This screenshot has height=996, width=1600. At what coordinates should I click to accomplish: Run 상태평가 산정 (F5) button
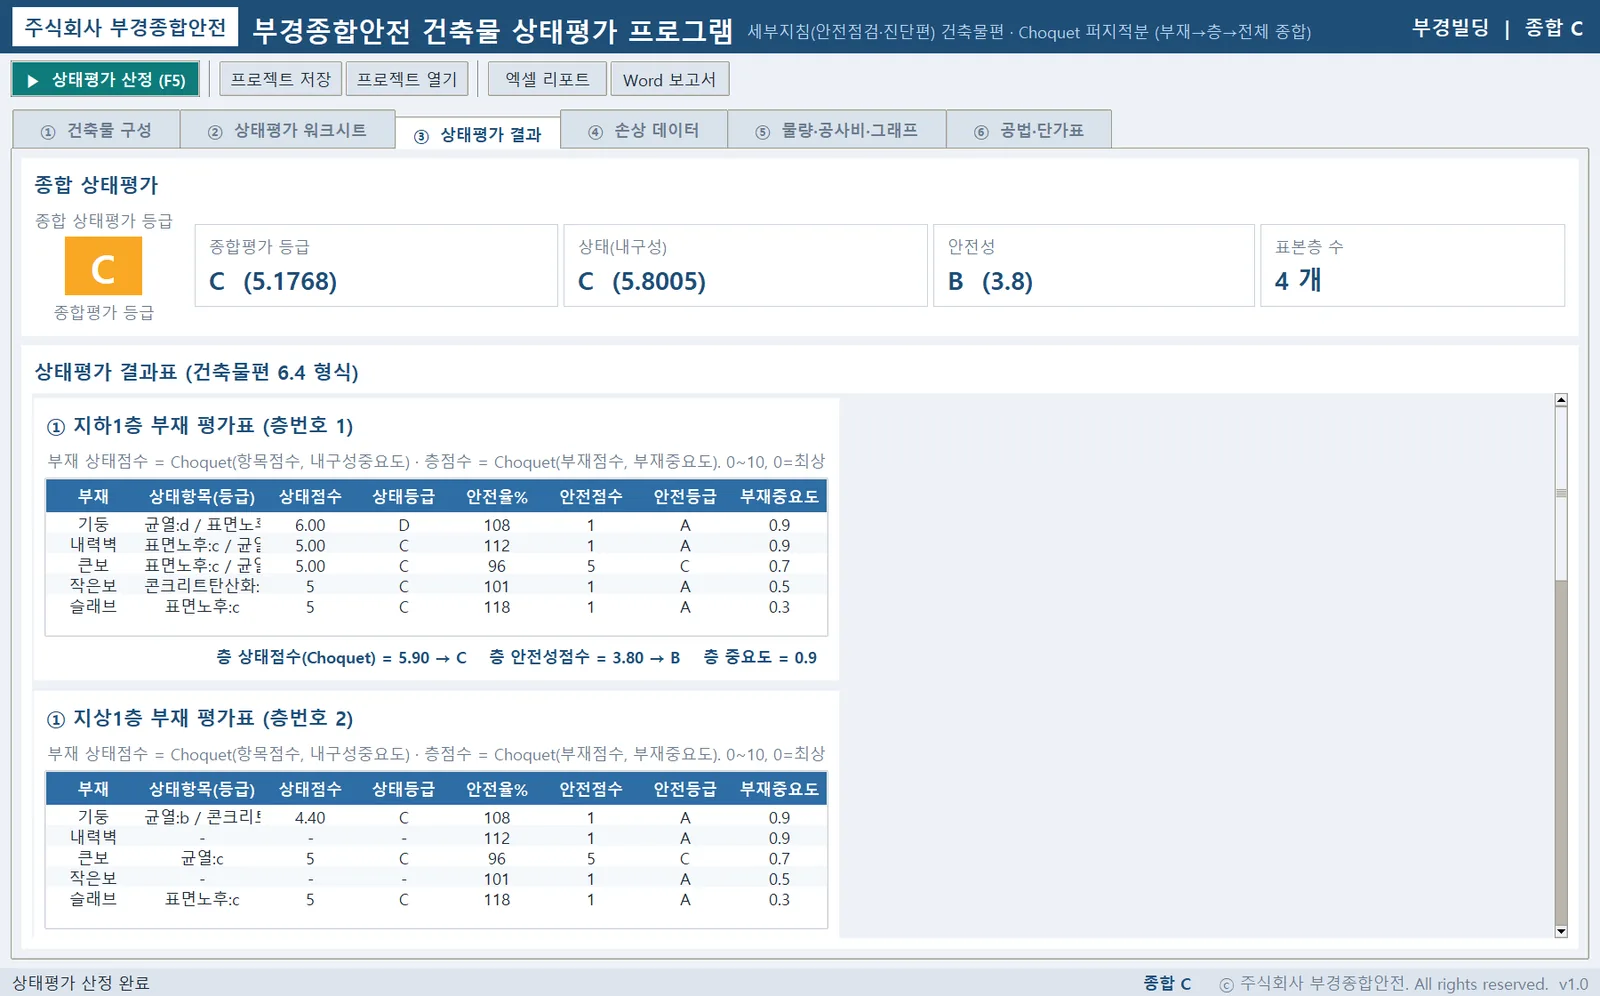coord(105,80)
